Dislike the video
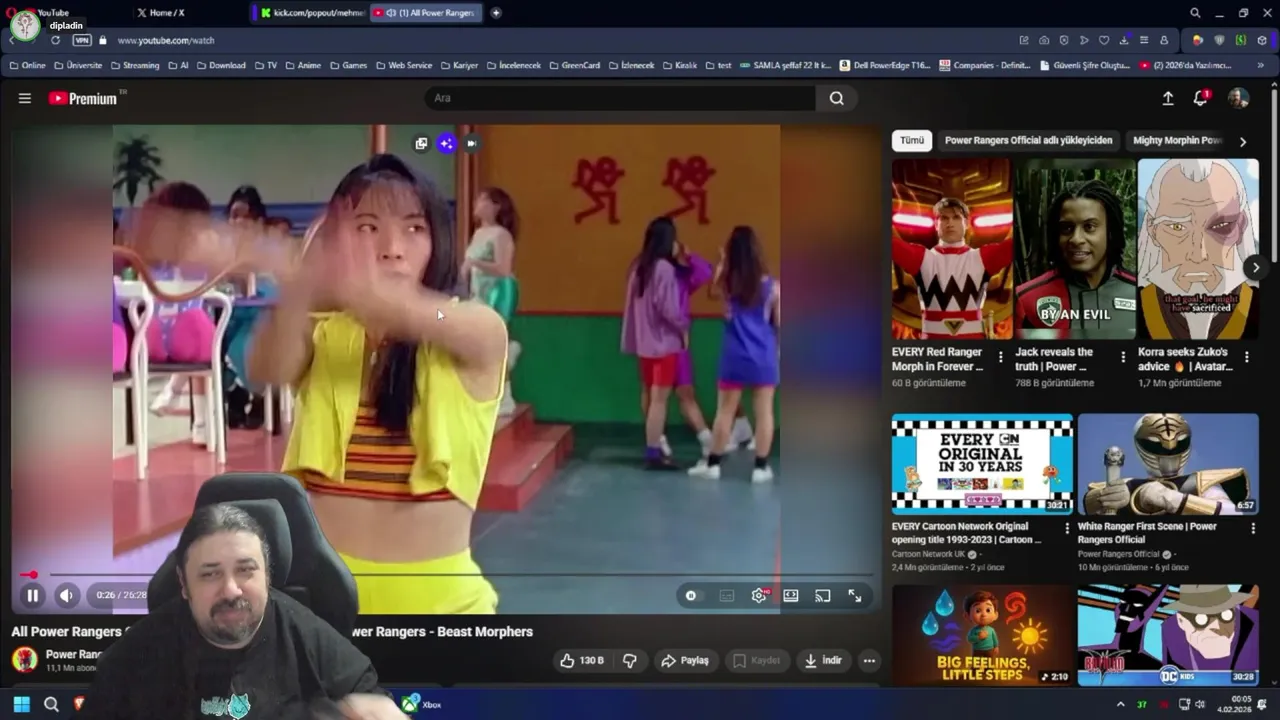Viewport: 1280px width, 720px height. [x=630, y=660]
